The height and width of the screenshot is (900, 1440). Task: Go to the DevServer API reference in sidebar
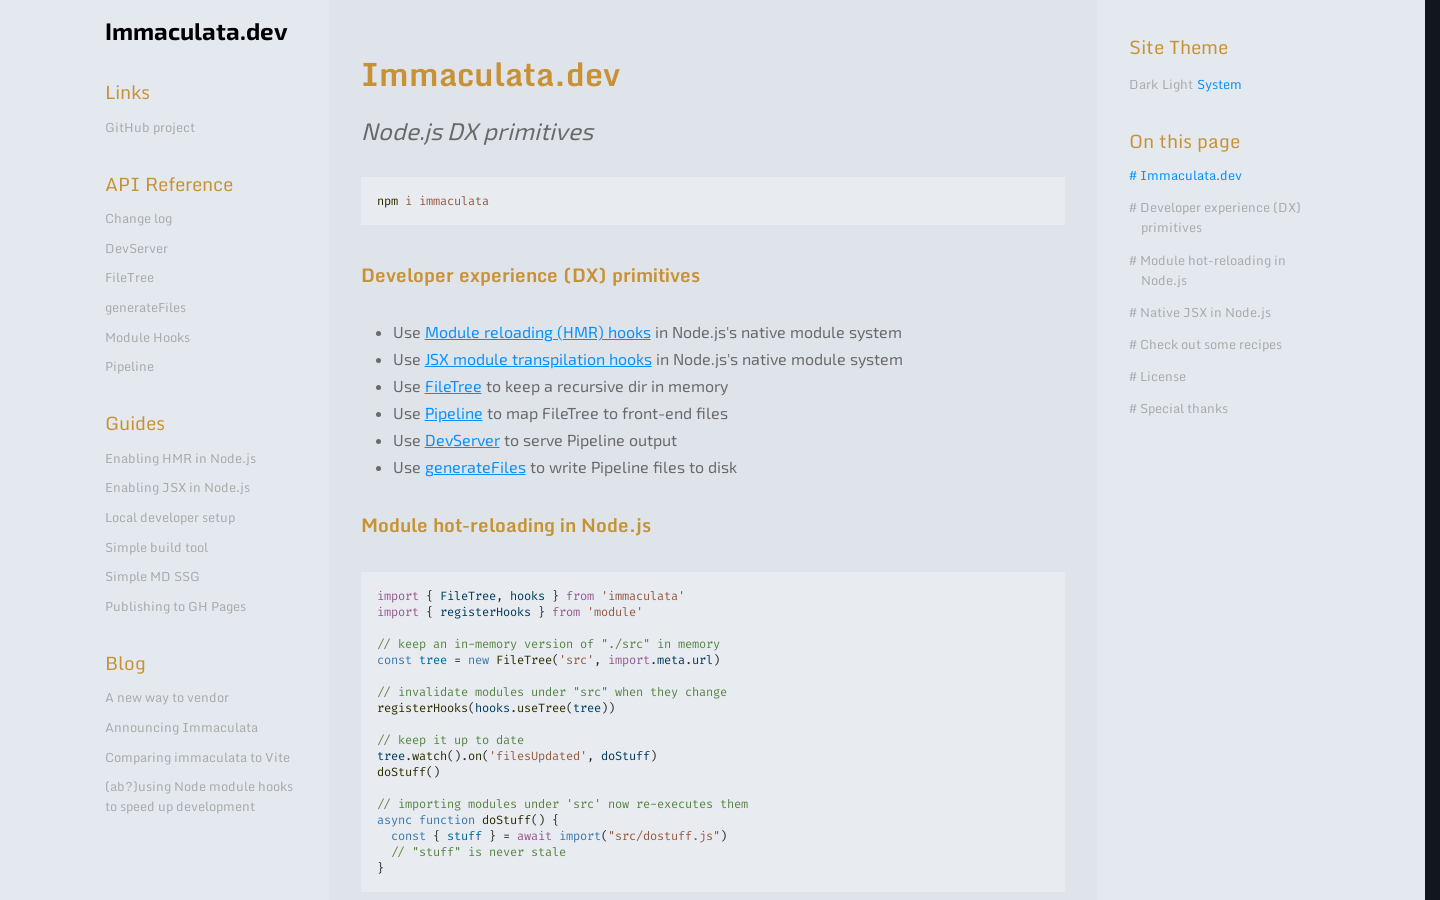pyautogui.click(x=136, y=249)
